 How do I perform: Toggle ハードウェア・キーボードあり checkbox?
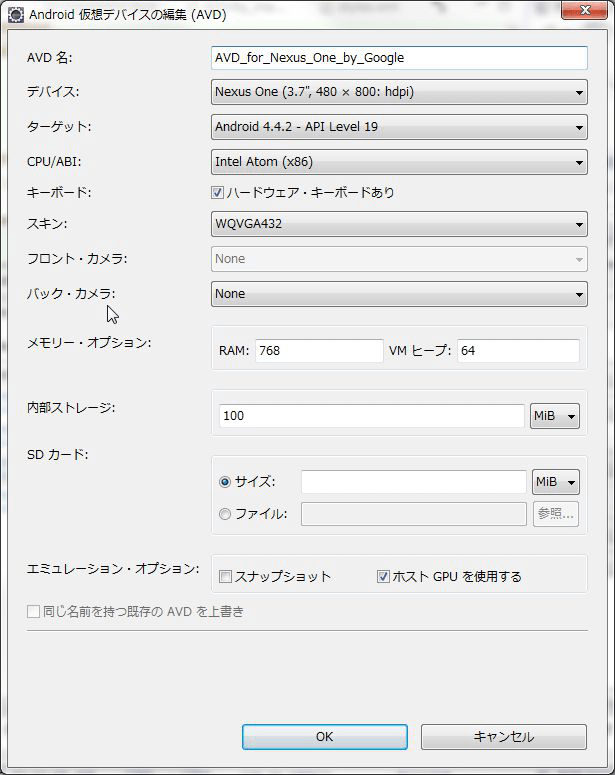click(217, 192)
